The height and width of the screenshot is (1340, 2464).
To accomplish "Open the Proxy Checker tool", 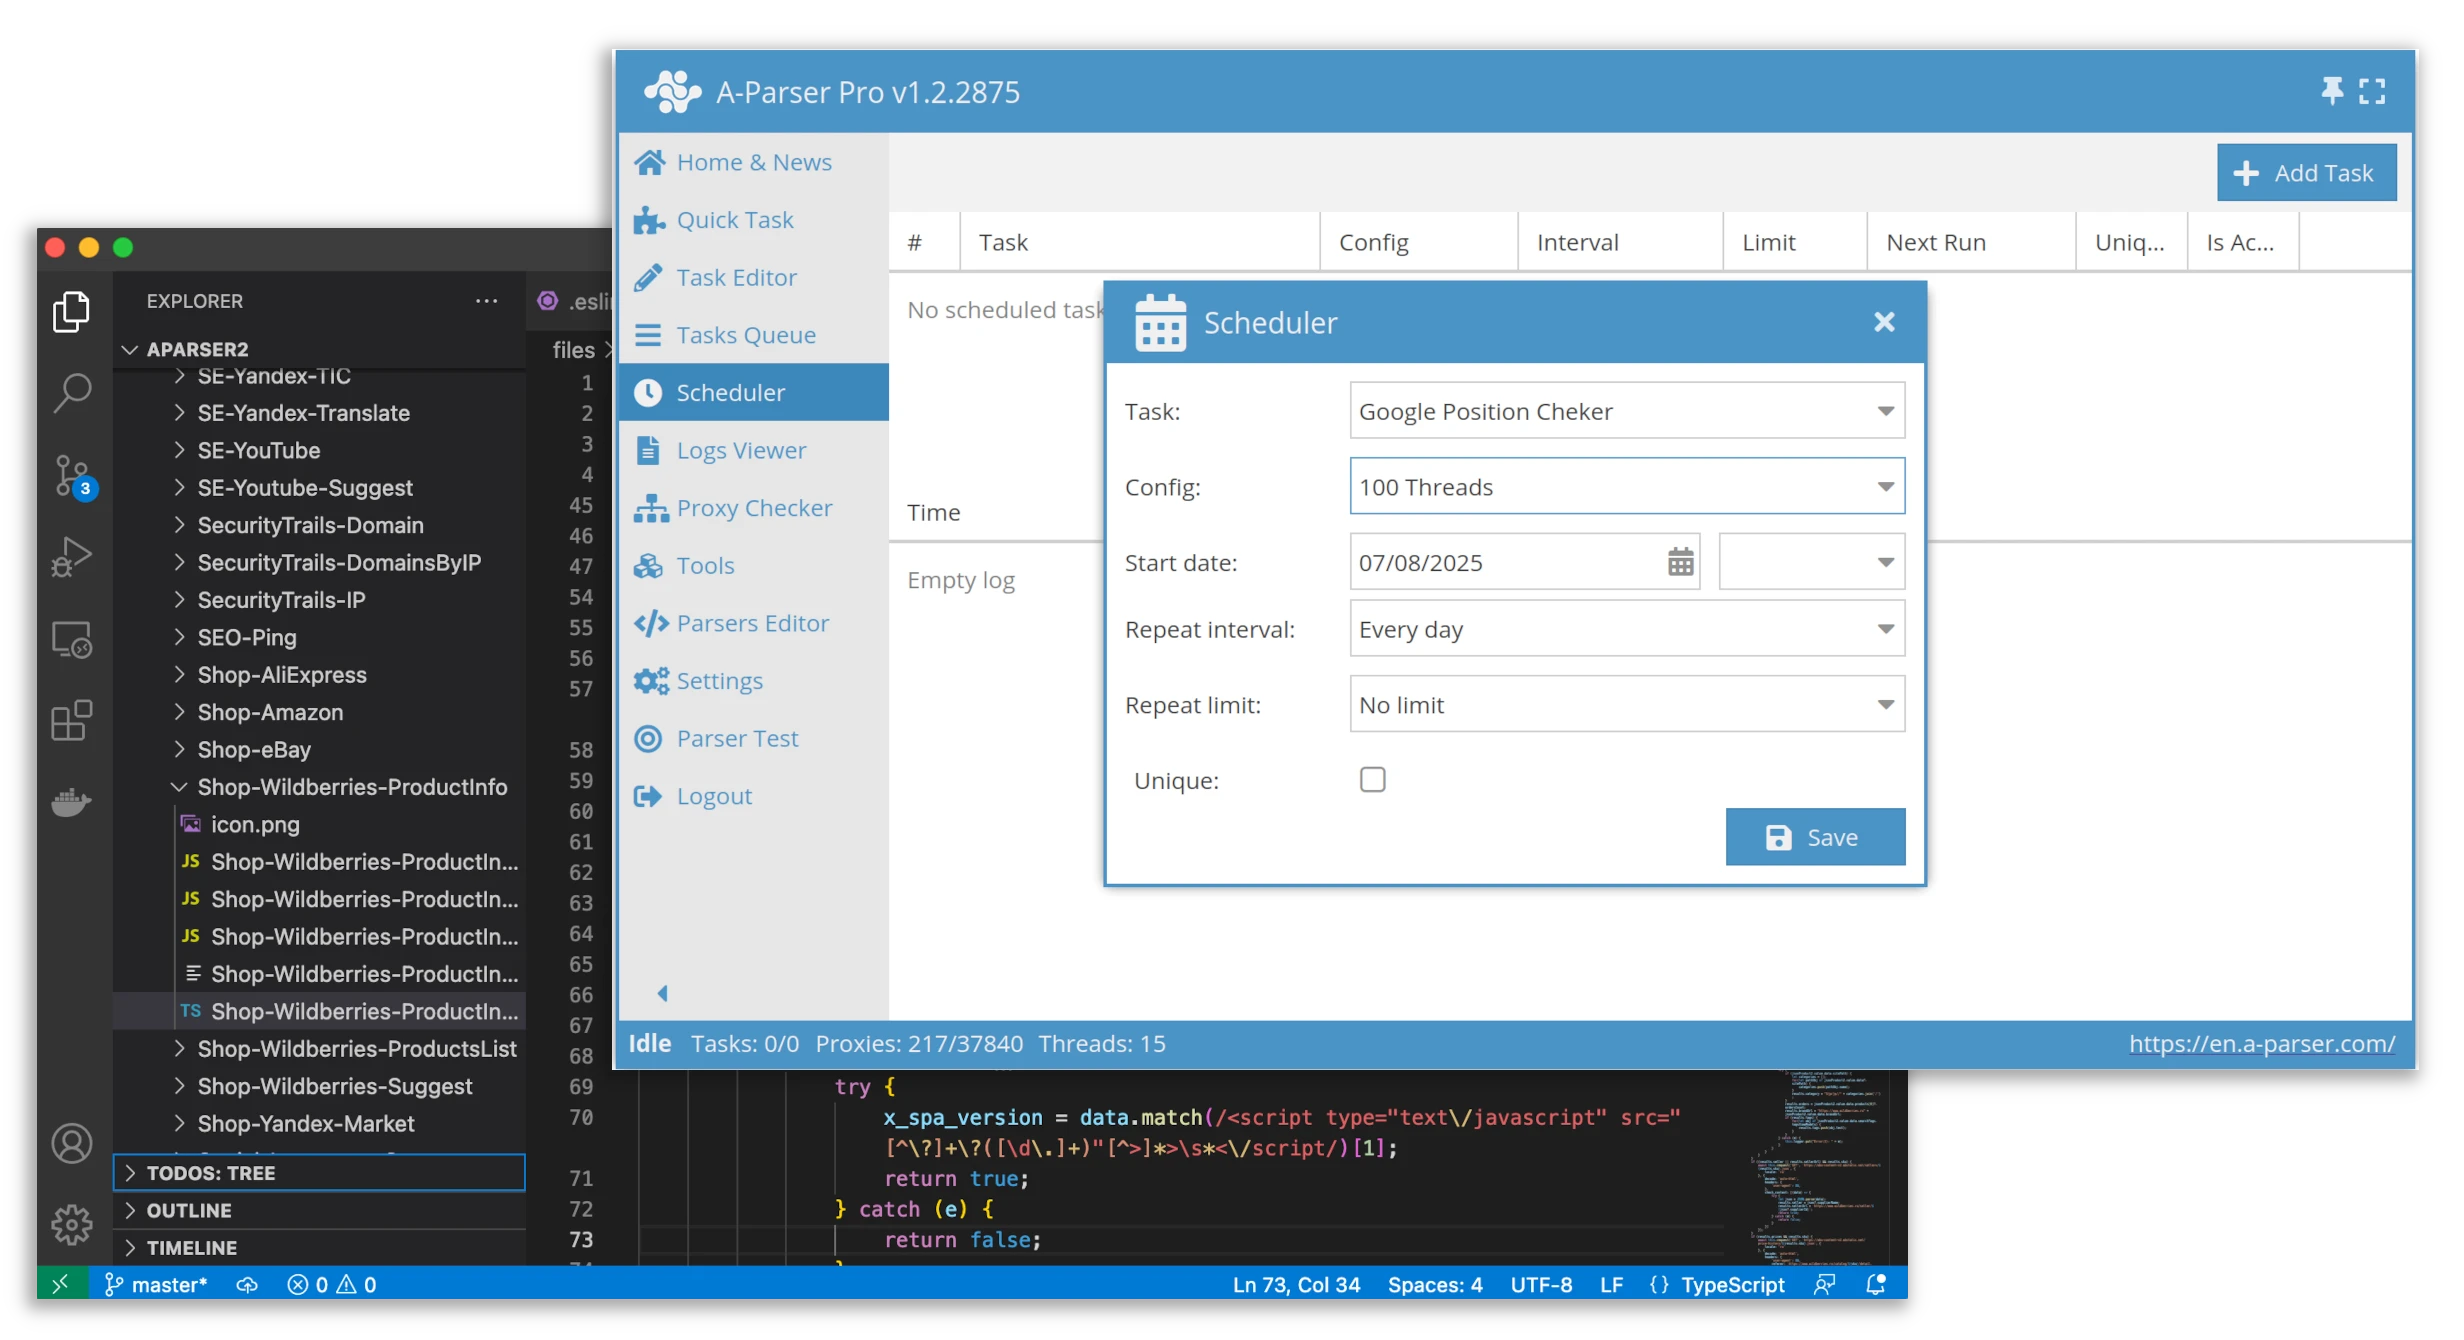I will (755, 508).
